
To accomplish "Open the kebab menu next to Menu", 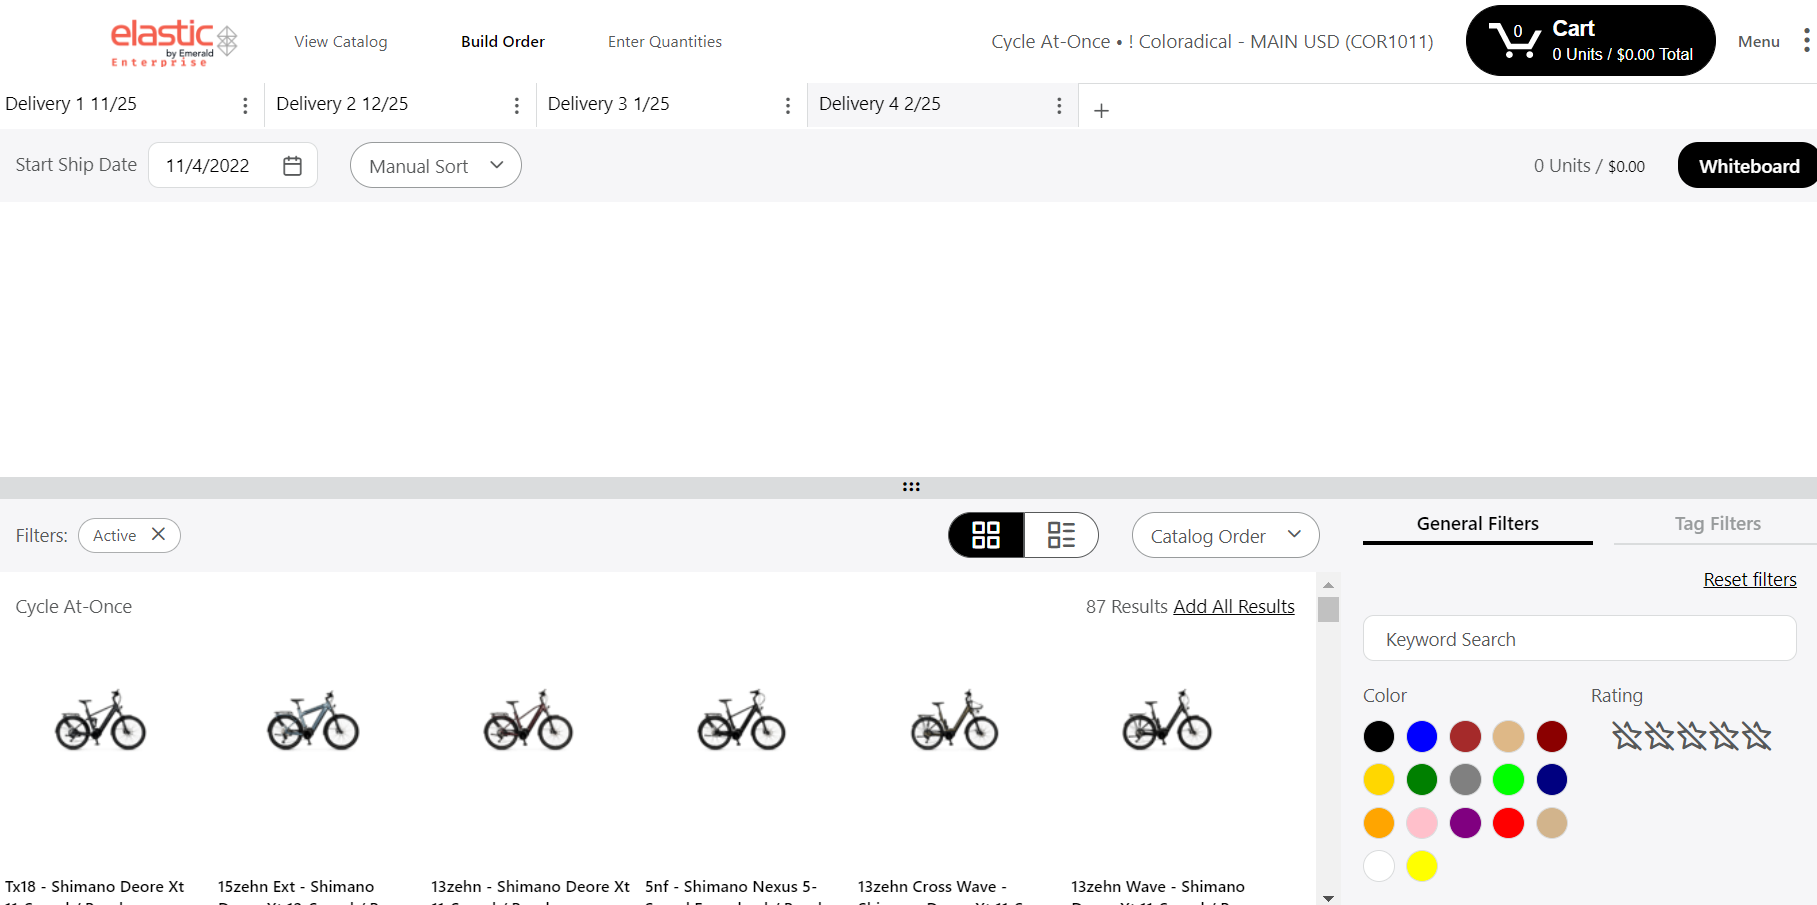I will [1805, 41].
